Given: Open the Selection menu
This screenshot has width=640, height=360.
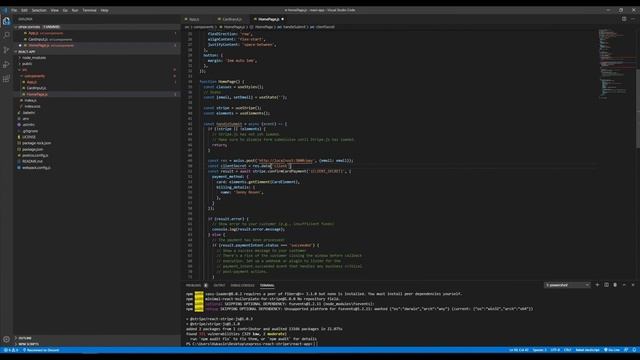Looking at the screenshot, I should pos(39,10).
